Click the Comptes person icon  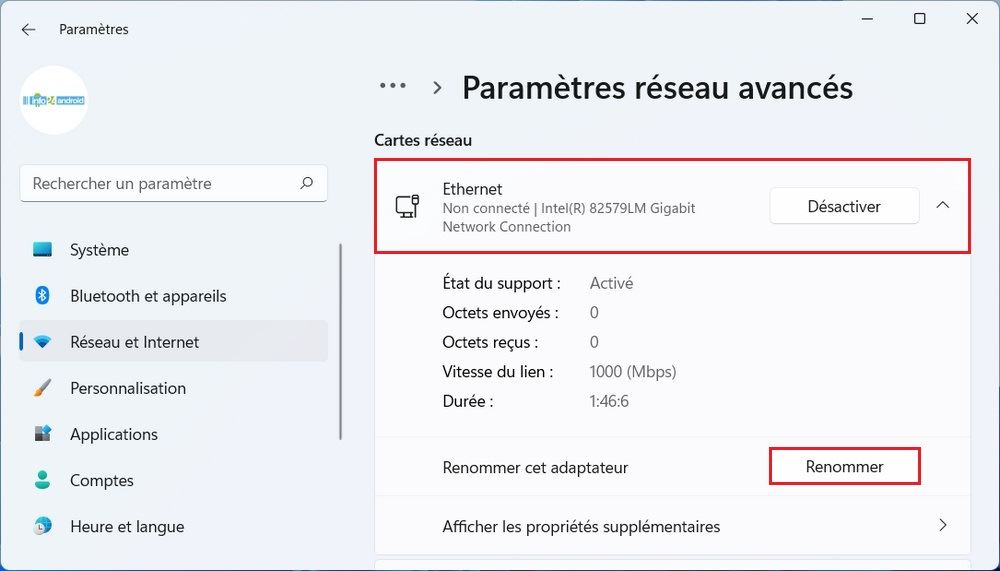pyautogui.click(x=42, y=480)
